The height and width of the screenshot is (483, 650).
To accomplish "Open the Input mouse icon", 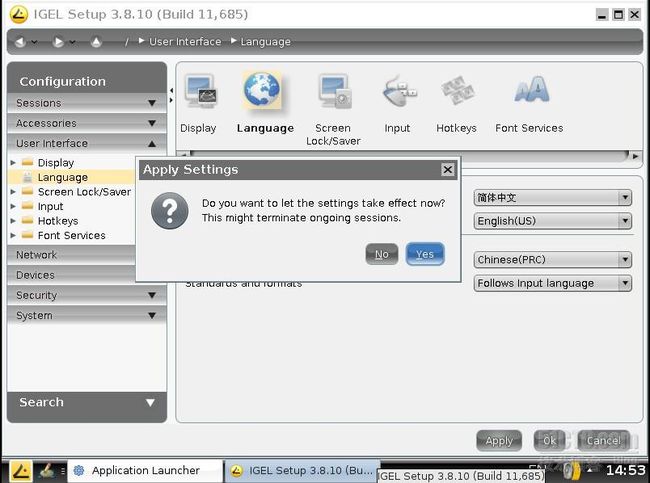I will pos(399,91).
